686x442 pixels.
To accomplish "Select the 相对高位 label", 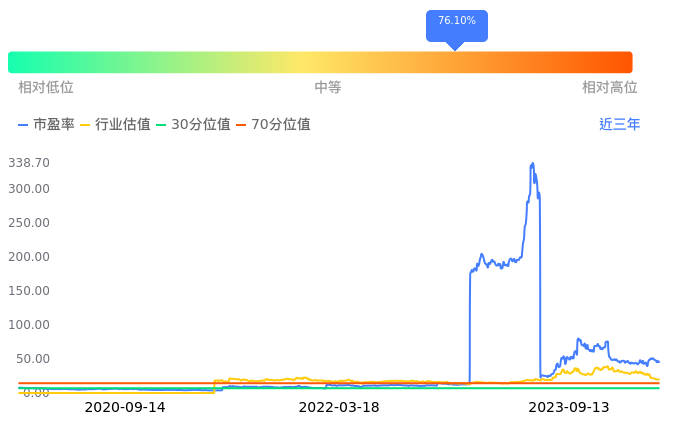I will coord(610,88).
